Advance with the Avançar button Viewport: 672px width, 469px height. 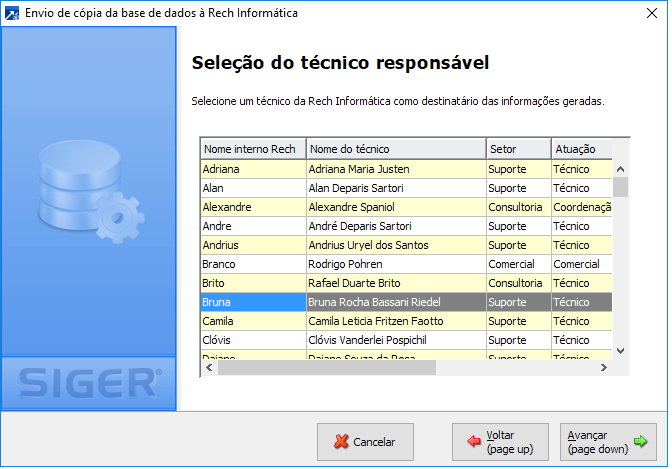tap(608, 442)
